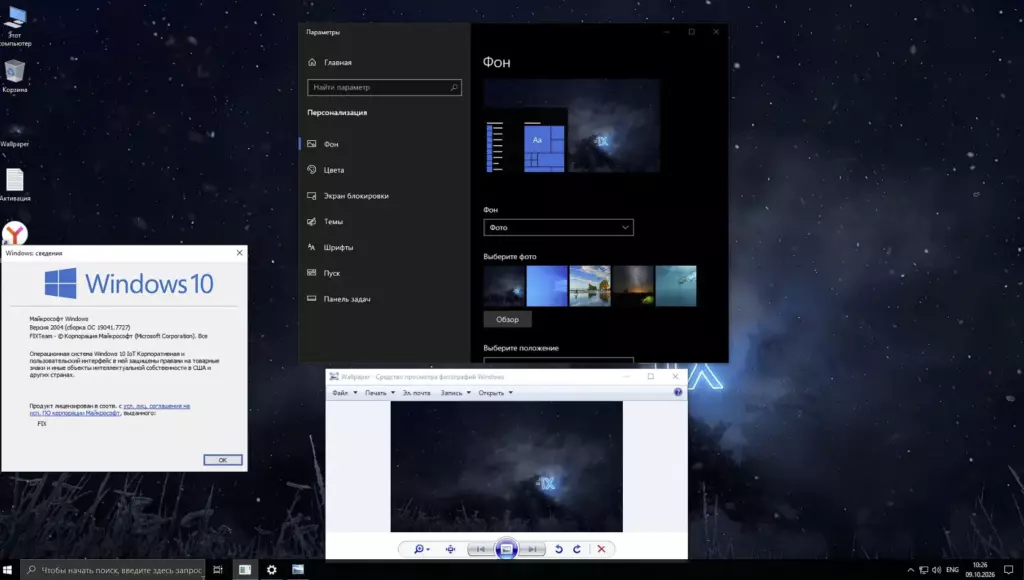Screen dimensions: 1024x580
Task: Show hidden tray icons chevron
Action: click(x=910, y=570)
